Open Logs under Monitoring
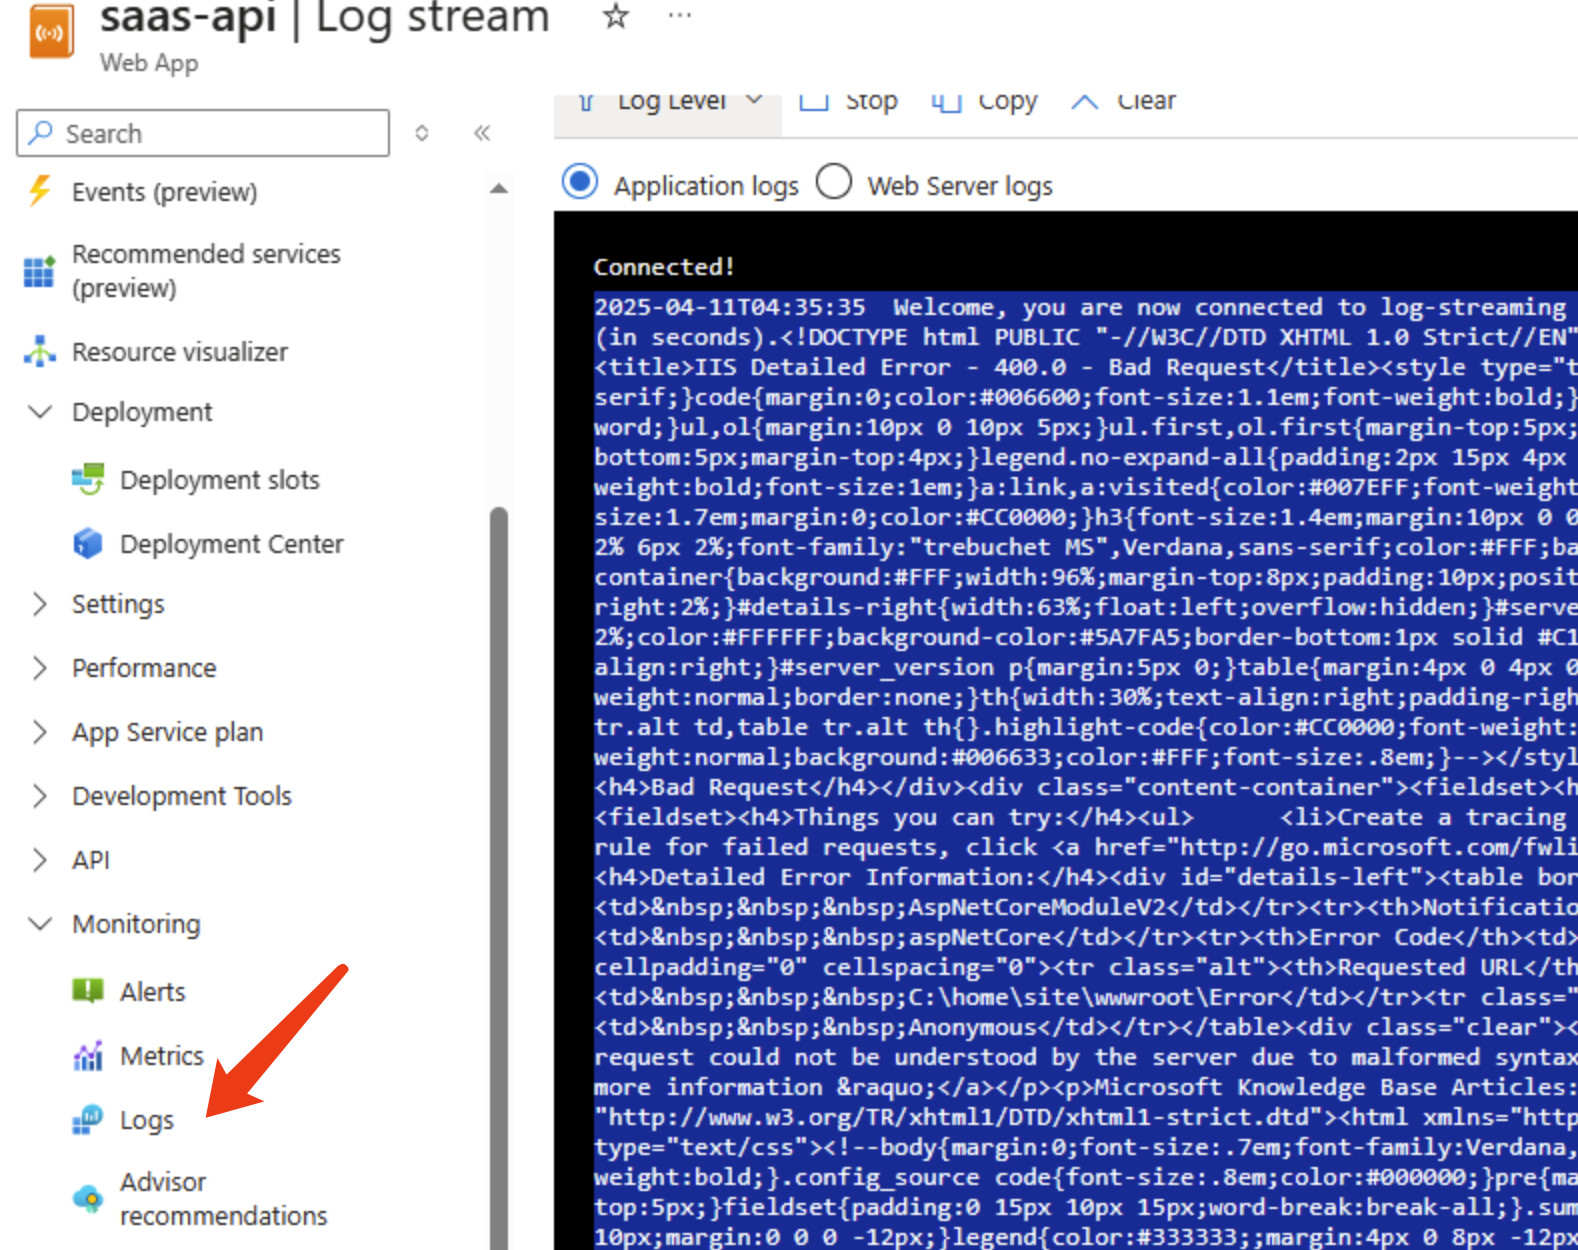This screenshot has width=1578, height=1250. (146, 1120)
